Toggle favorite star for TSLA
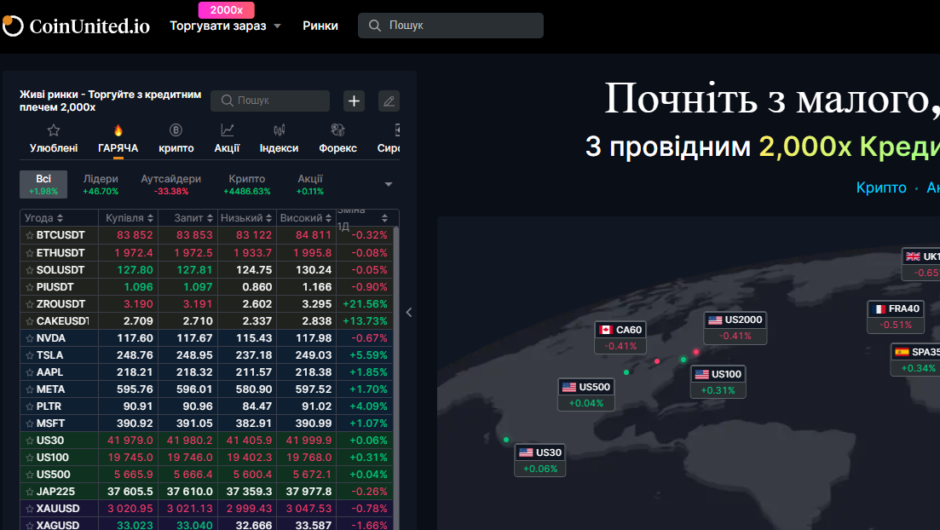This screenshot has width=940, height=530. 28,355
